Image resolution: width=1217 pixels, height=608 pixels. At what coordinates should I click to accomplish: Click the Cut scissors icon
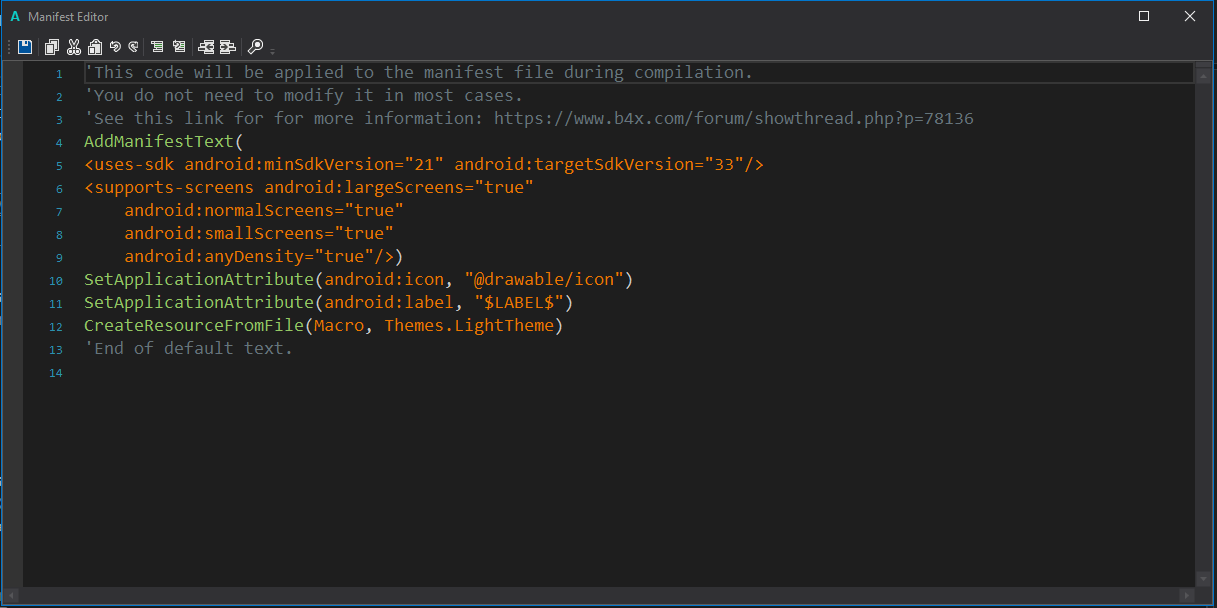click(x=74, y=46)
